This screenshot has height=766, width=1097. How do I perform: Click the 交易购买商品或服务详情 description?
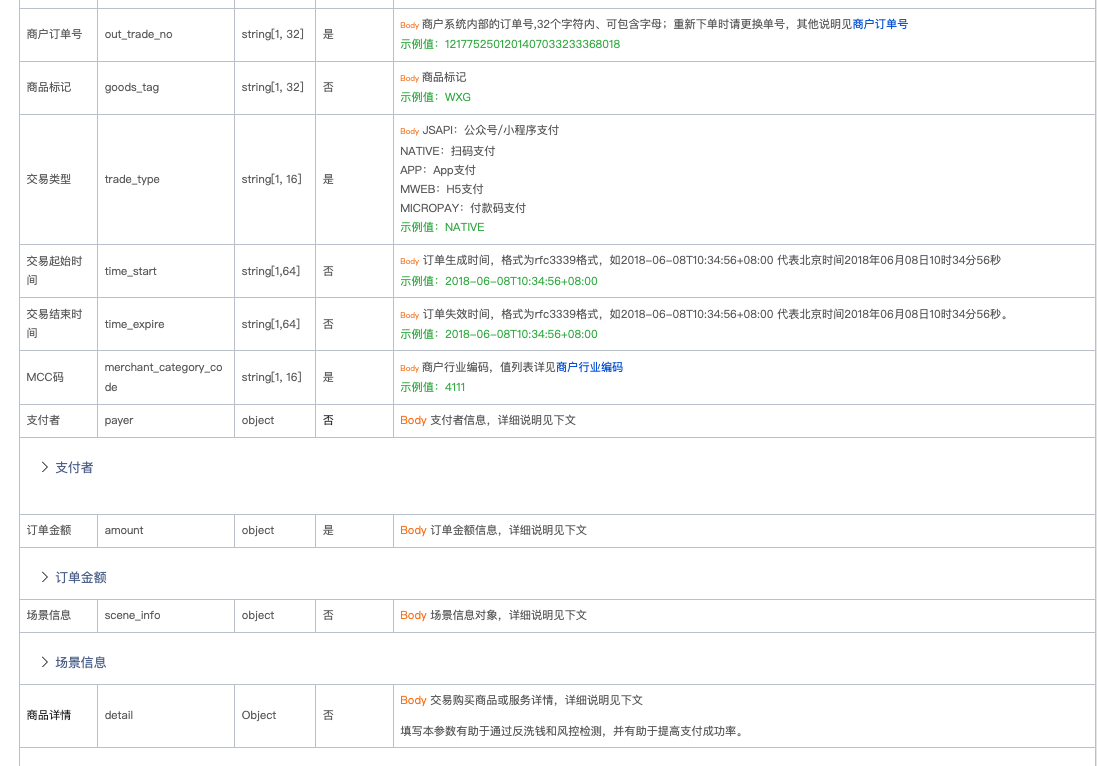537,700
